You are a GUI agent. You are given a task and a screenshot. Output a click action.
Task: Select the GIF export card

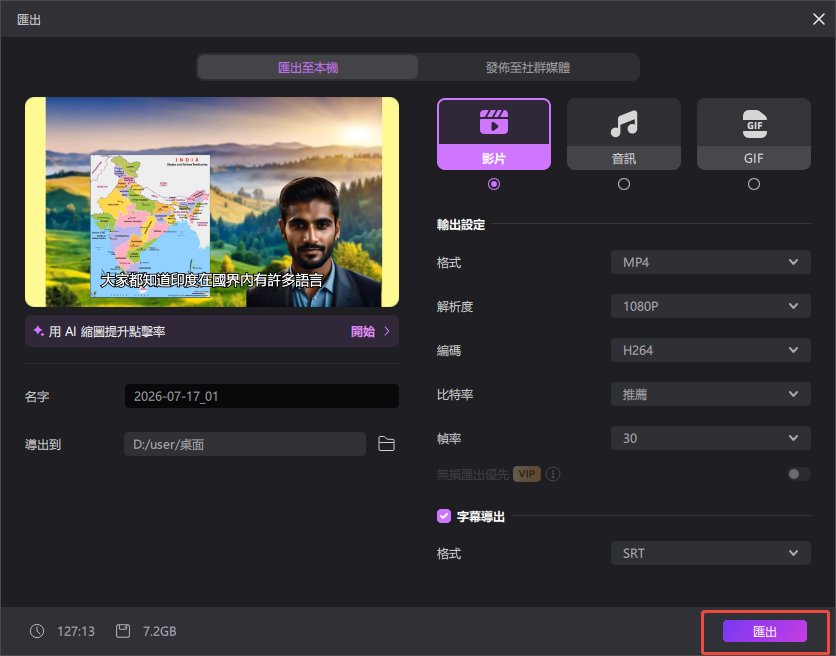point(754,134)
